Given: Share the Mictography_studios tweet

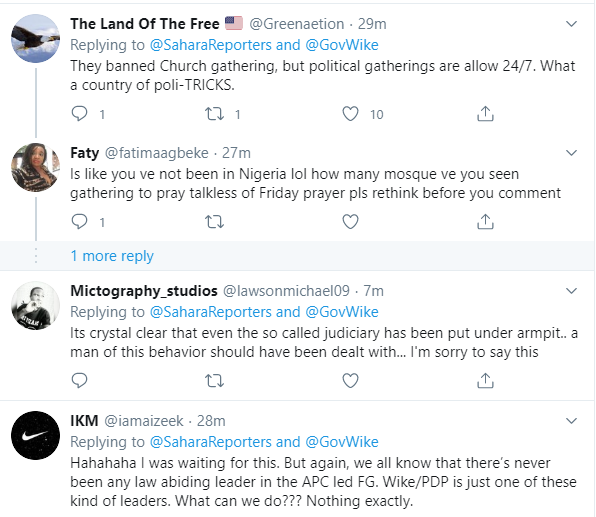Looking at the screenshot, I should pyautogui.click(x=485, y=381).
